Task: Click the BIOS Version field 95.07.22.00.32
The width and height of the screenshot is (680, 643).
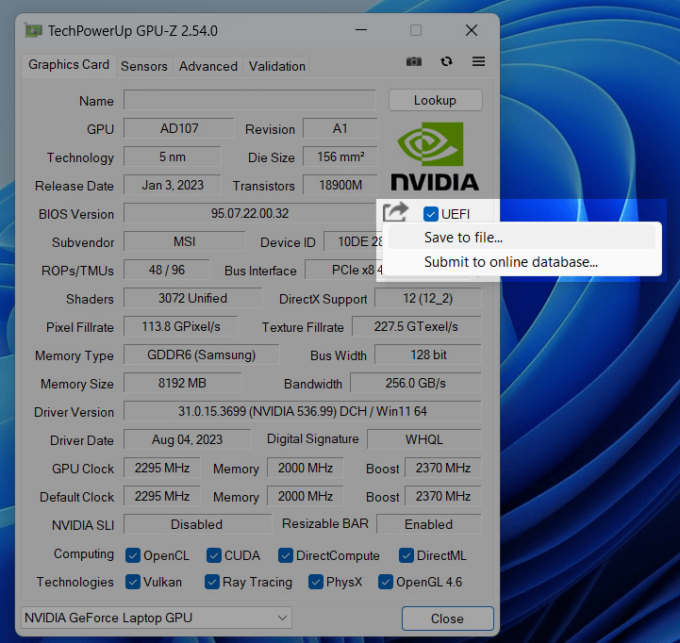Action: tap(250, 213)
